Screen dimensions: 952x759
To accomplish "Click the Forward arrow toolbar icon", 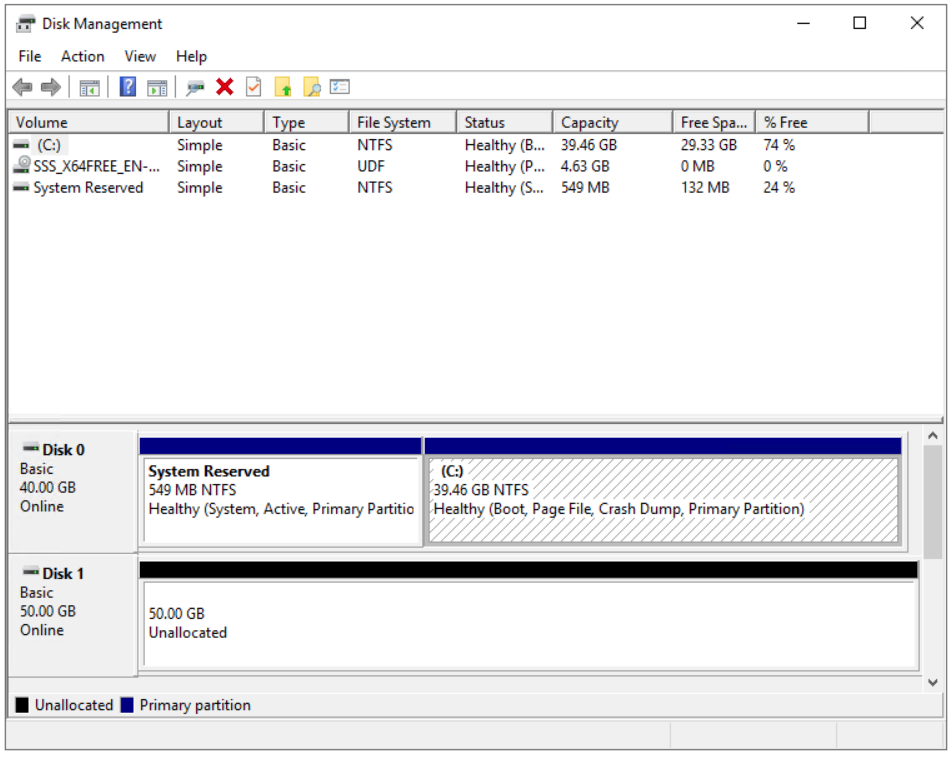I will point(50,88).
